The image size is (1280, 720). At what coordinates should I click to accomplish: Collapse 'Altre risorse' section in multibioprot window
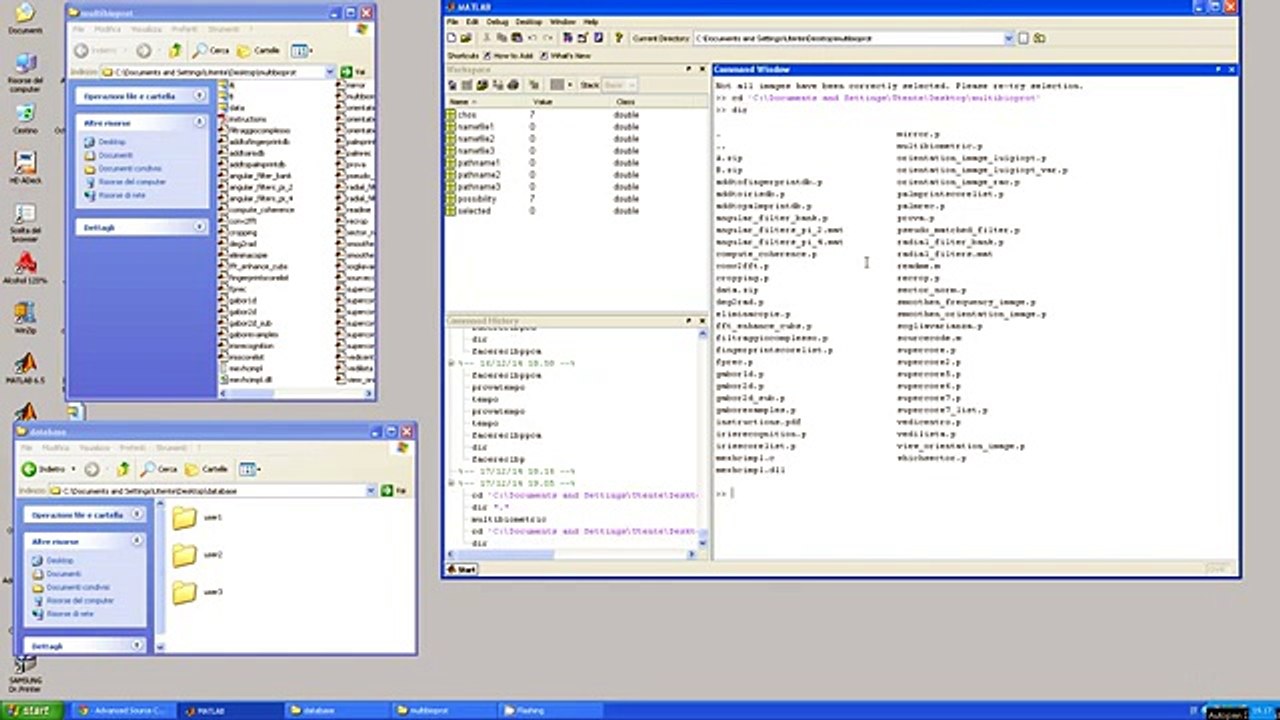pyautogui.click(x=198, y=122)
